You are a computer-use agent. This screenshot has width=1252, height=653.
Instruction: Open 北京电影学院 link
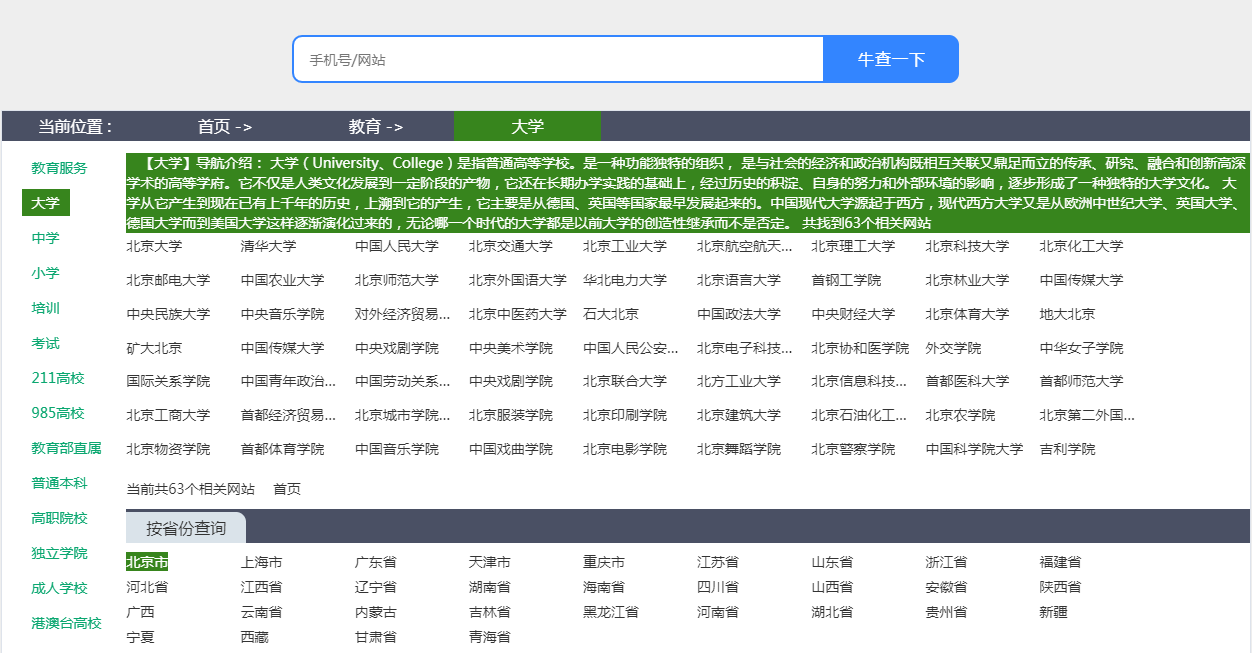tap(624, 449)
